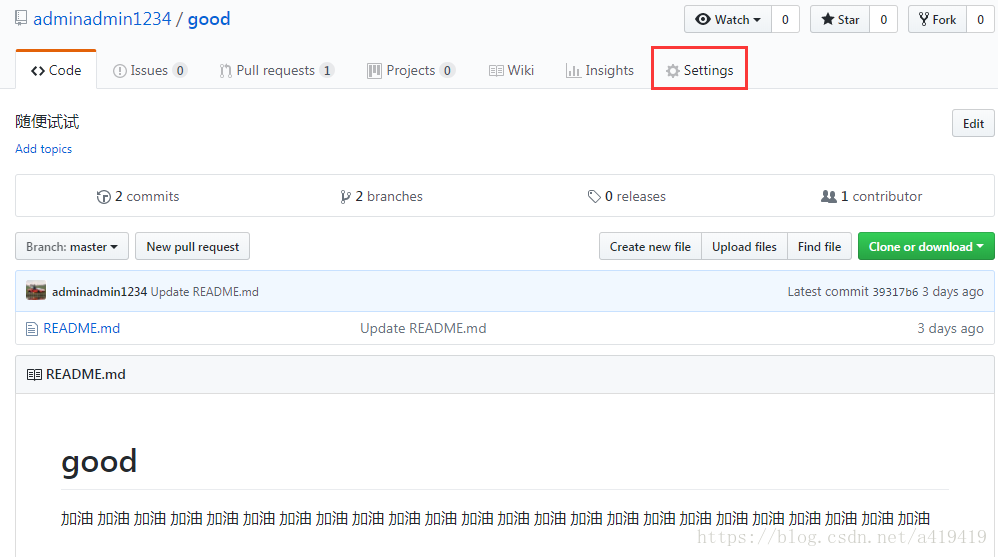998x557 pixels.
Task: Click the adminadmin1234 avatar thumbnail
Action: pos(36,291)
